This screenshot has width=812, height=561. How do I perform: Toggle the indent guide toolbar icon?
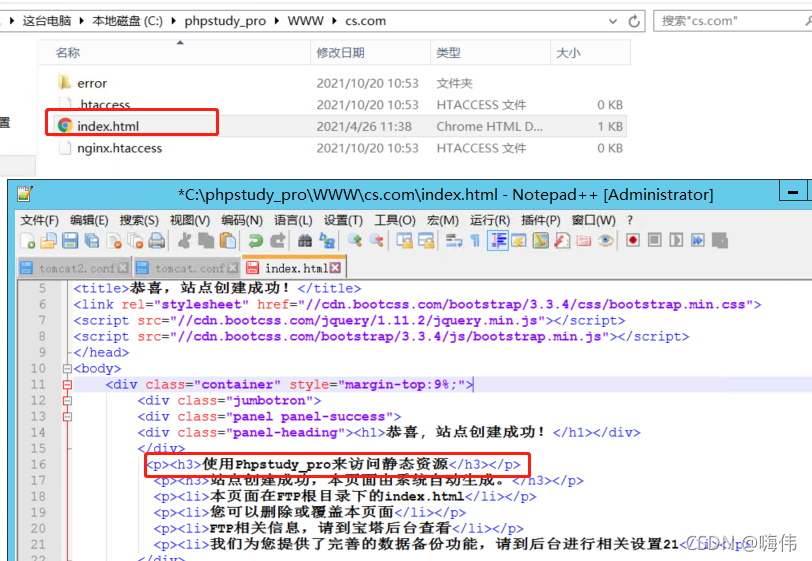coord(498,240)
